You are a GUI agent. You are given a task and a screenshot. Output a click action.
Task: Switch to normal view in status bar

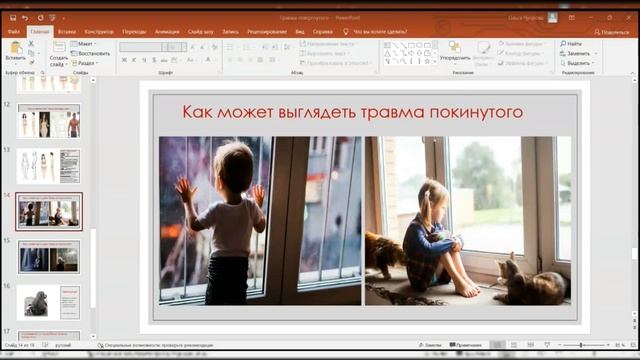click(497, 345)
